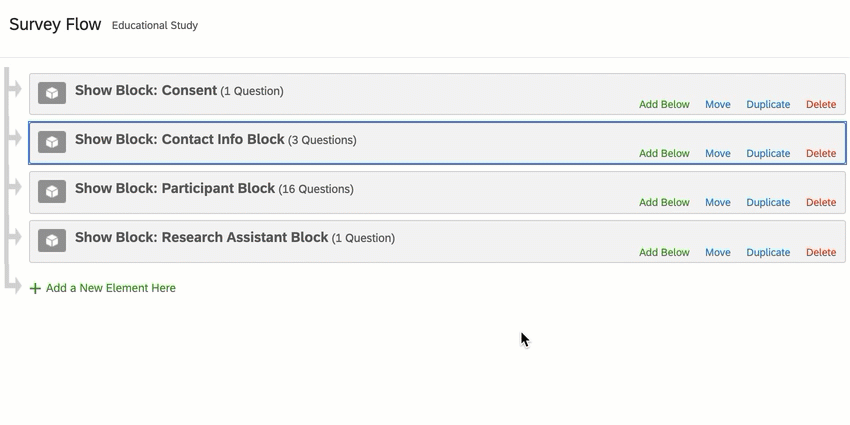Click the green plus icon
The height and width of the screenshot is (425, 850).
35,288
